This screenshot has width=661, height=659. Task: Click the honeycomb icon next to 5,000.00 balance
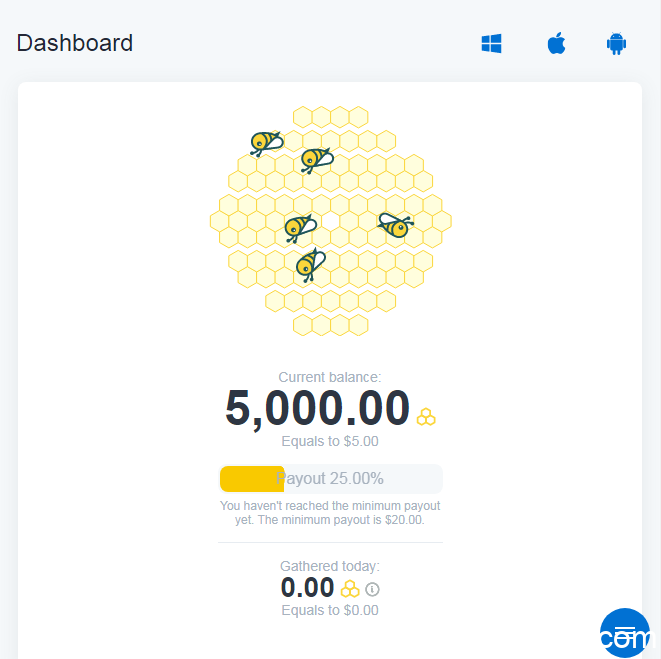(426, 417)
